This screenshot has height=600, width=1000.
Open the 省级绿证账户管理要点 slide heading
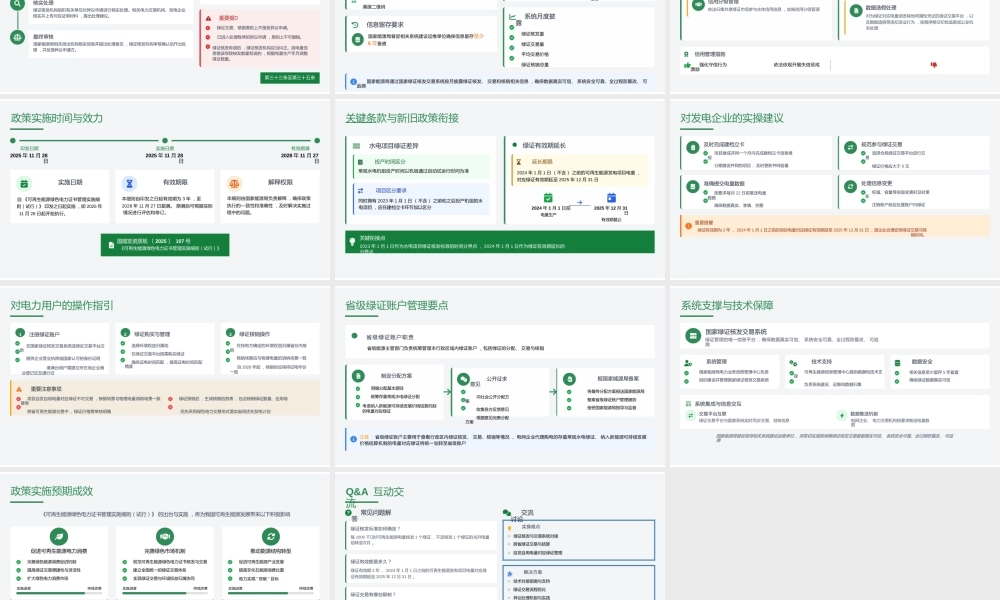click(396, 305)
